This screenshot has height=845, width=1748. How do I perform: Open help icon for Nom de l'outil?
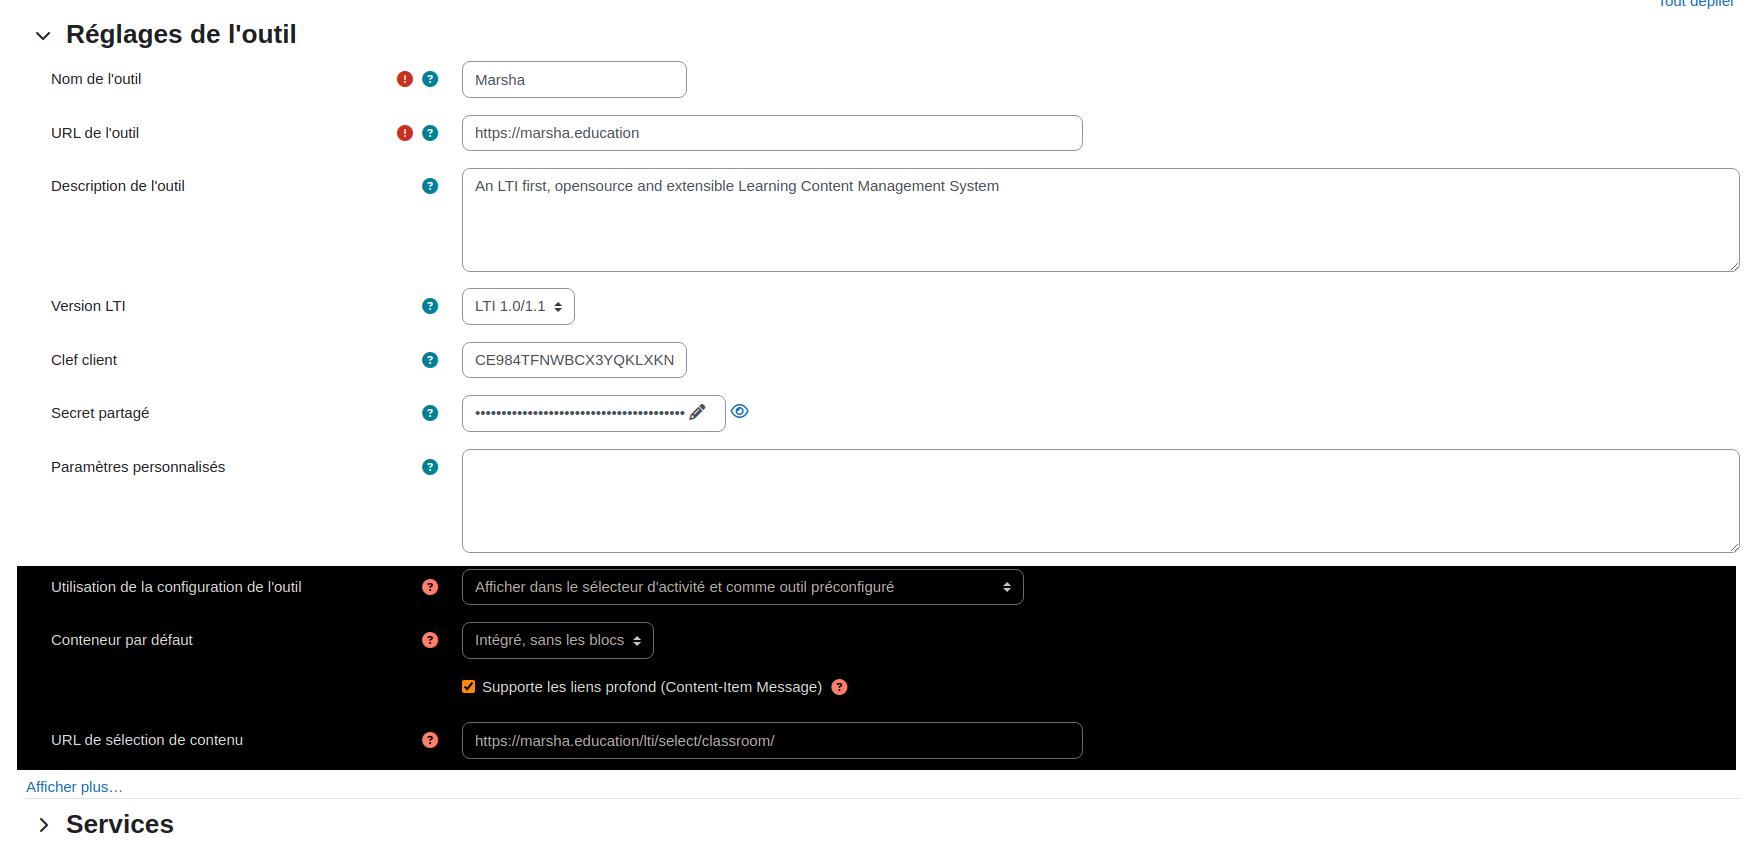[x=430, y=79]
